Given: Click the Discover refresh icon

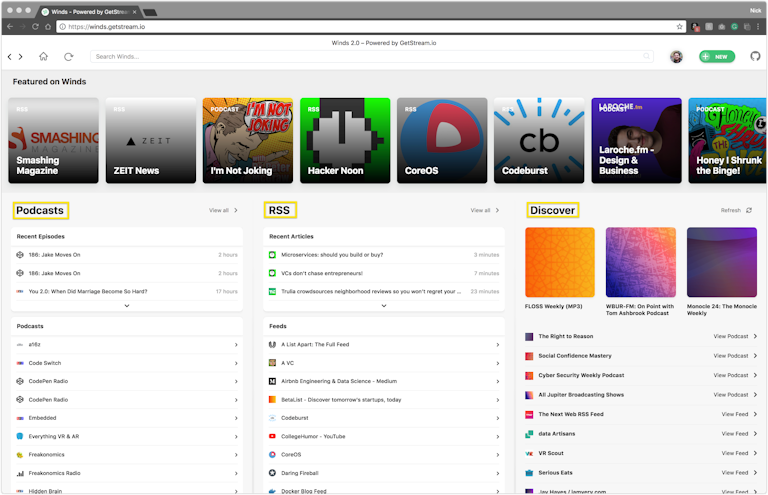Looking at the screenshot, I should click(749, 211).
